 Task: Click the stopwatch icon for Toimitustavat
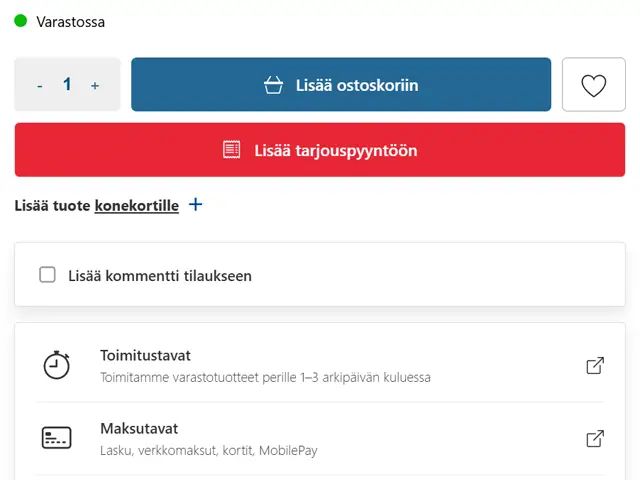pyautogui.click(x=56, y=364)
